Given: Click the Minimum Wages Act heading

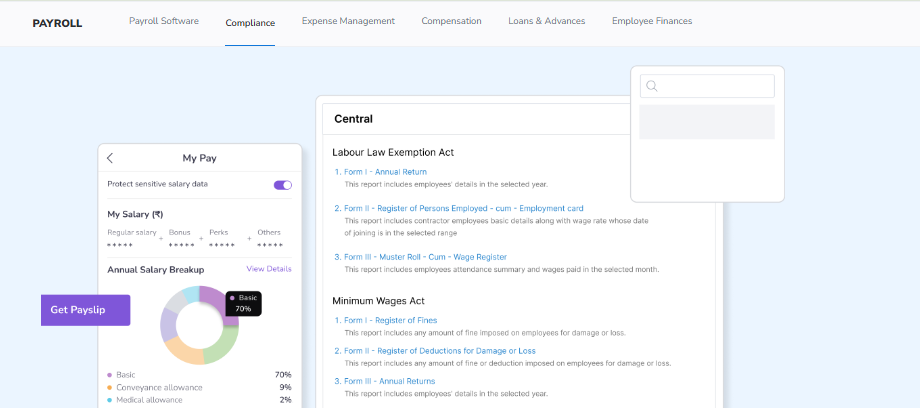Looking at the screenshot, I should tap(378, 301).
